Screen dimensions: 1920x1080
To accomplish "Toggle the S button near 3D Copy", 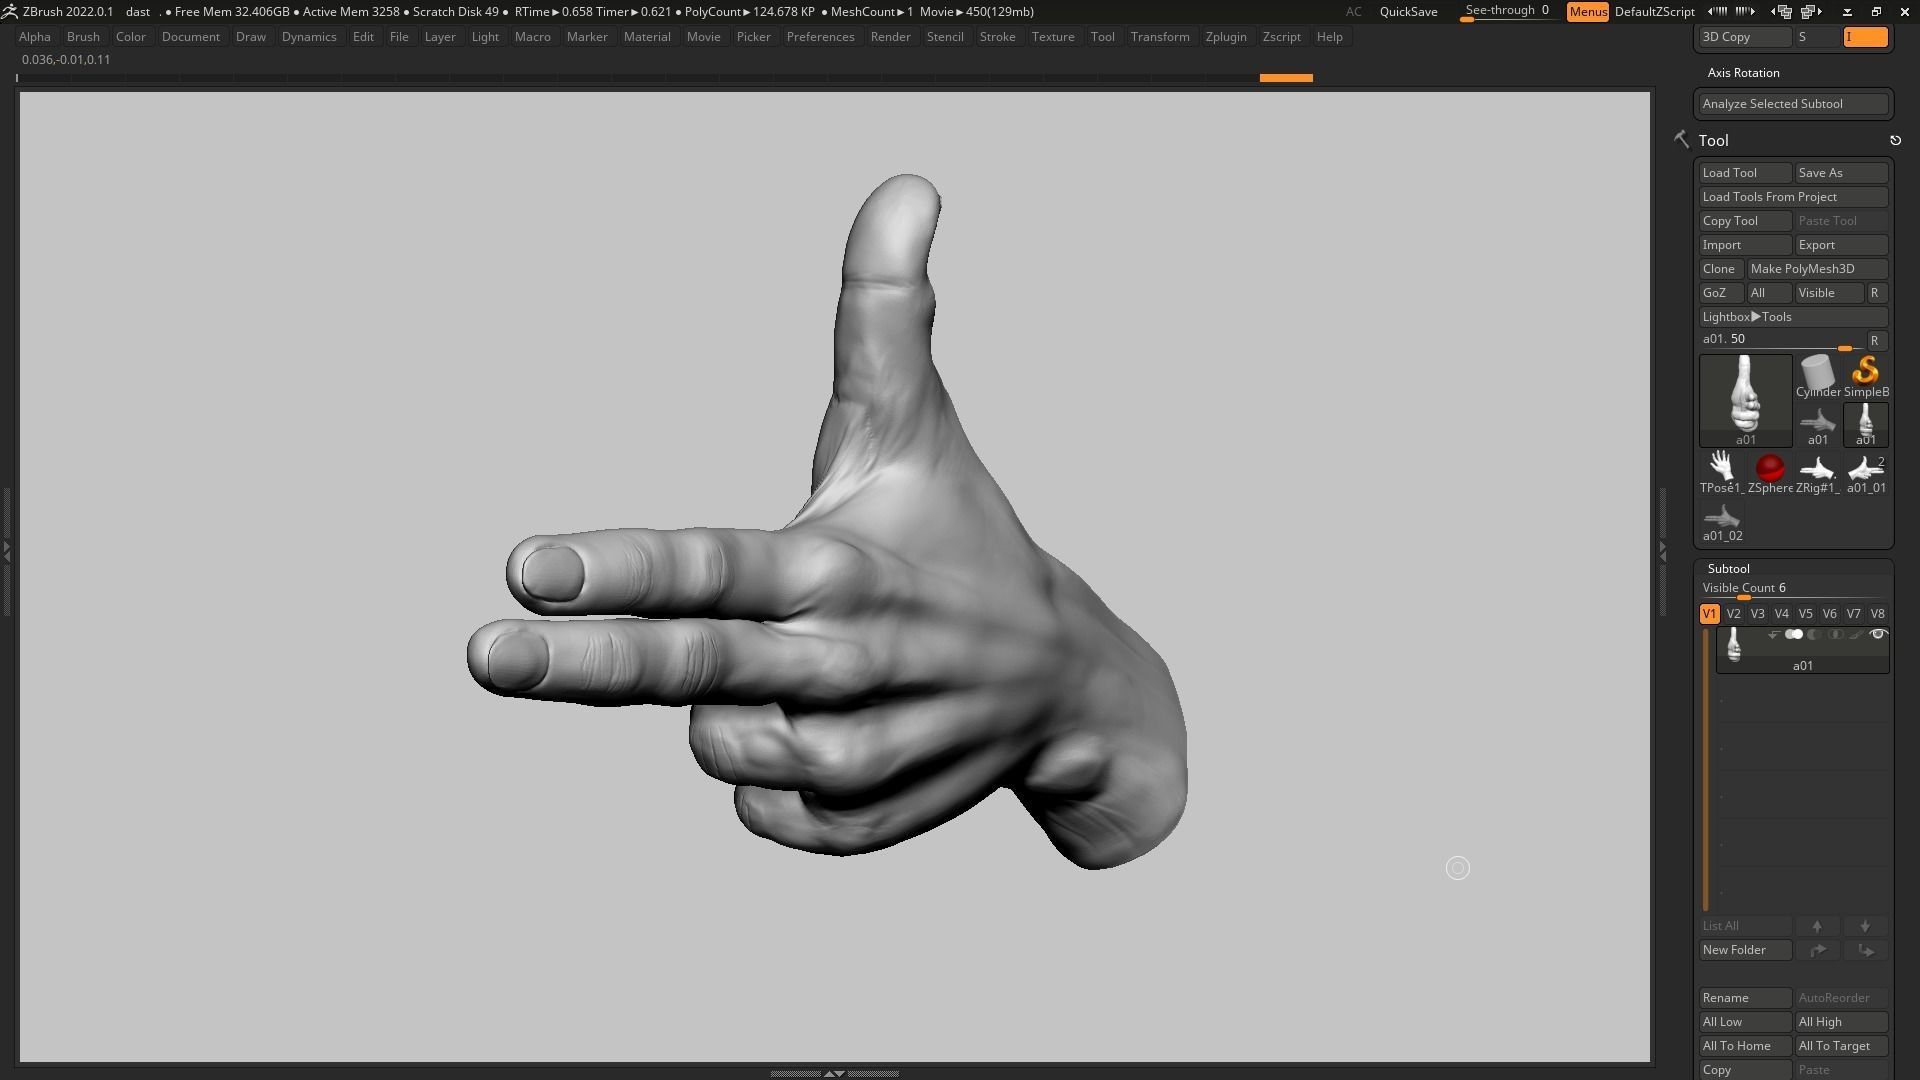I will [x=1817, y=37].
